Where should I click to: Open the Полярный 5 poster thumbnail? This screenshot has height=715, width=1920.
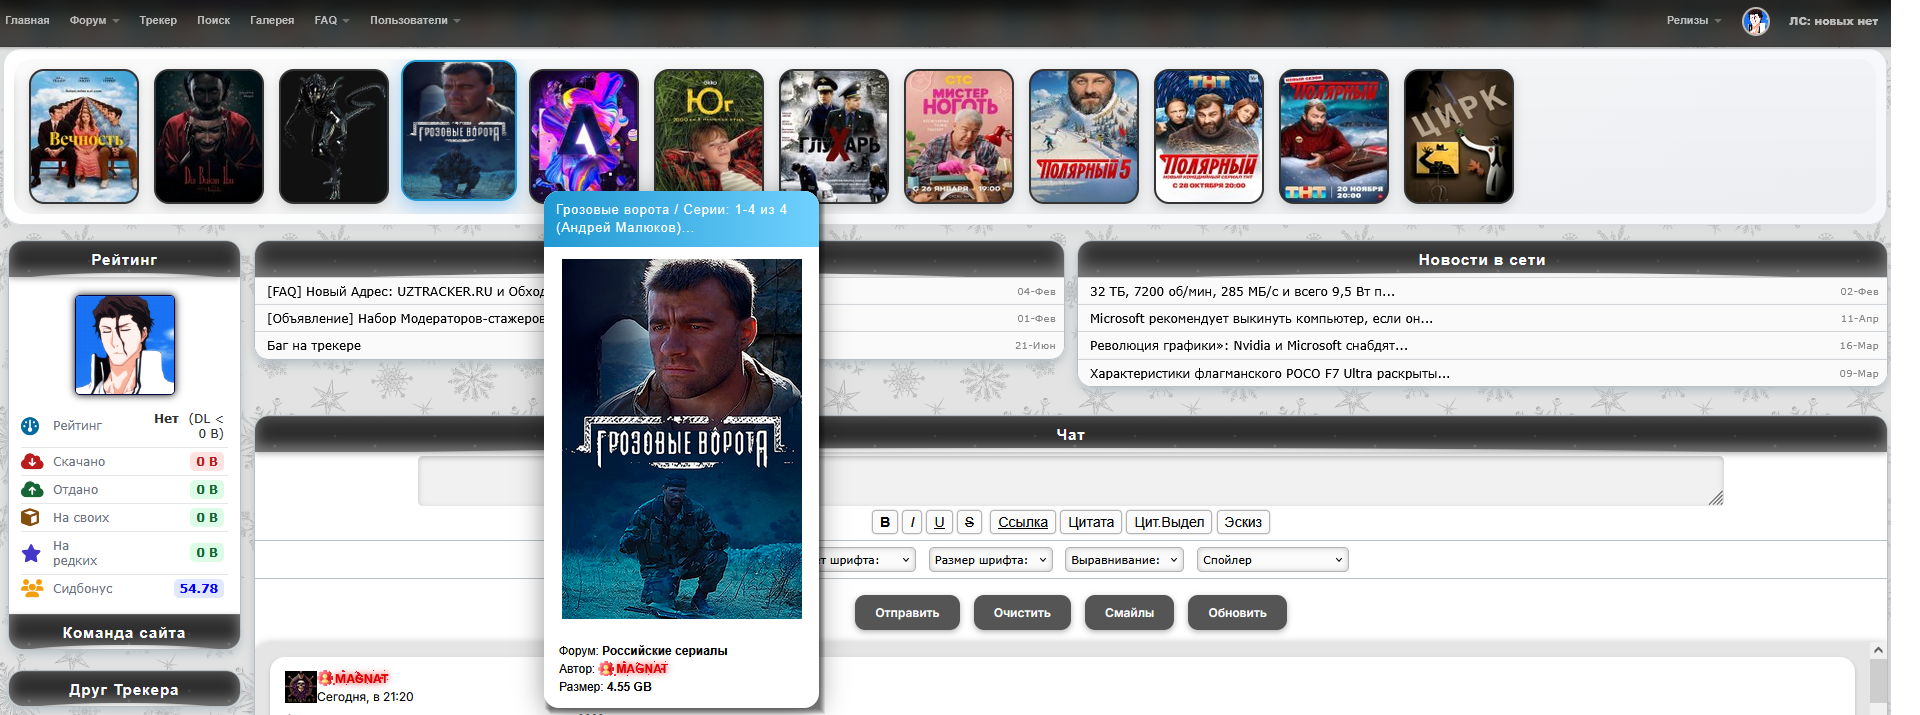coord(1084,136)
